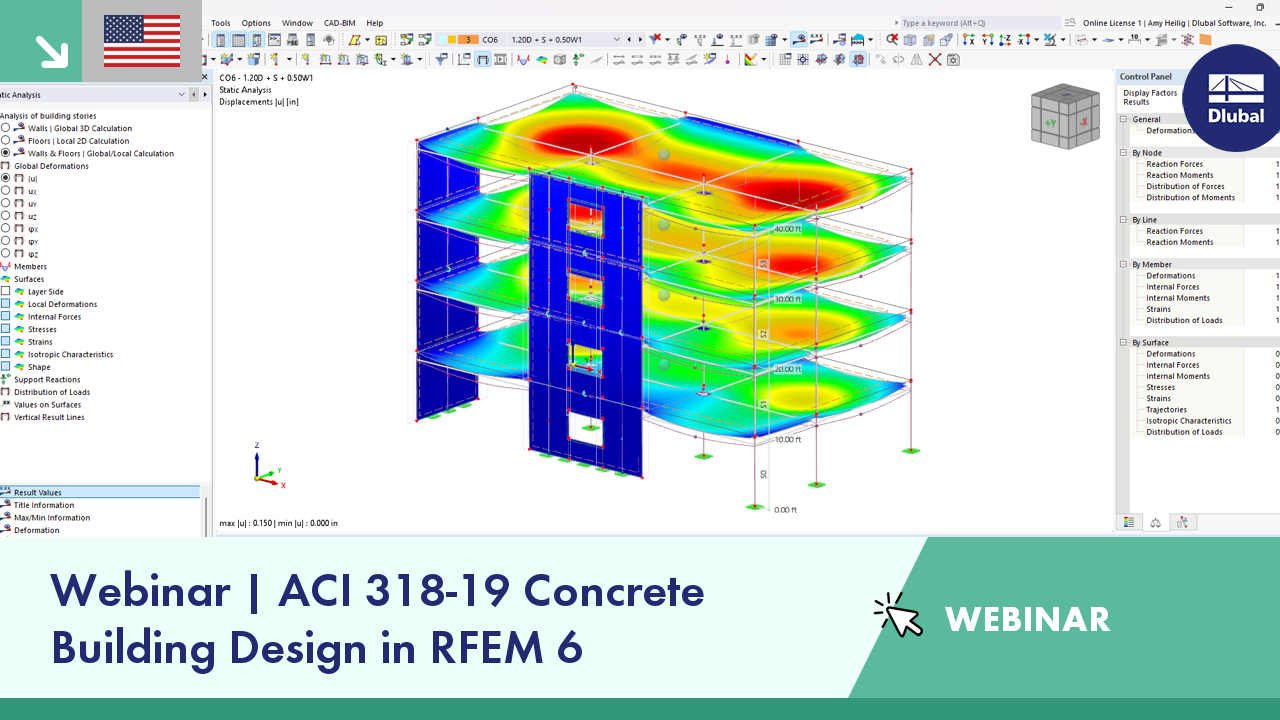1280x720 pixels.
Task: Click Max/Min Information in navigator list
Action: 52,518
